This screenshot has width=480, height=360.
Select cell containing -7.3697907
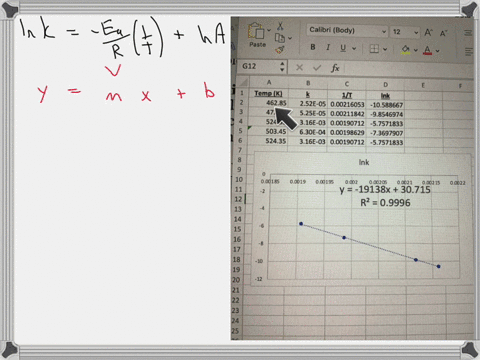tap(385, 133)
